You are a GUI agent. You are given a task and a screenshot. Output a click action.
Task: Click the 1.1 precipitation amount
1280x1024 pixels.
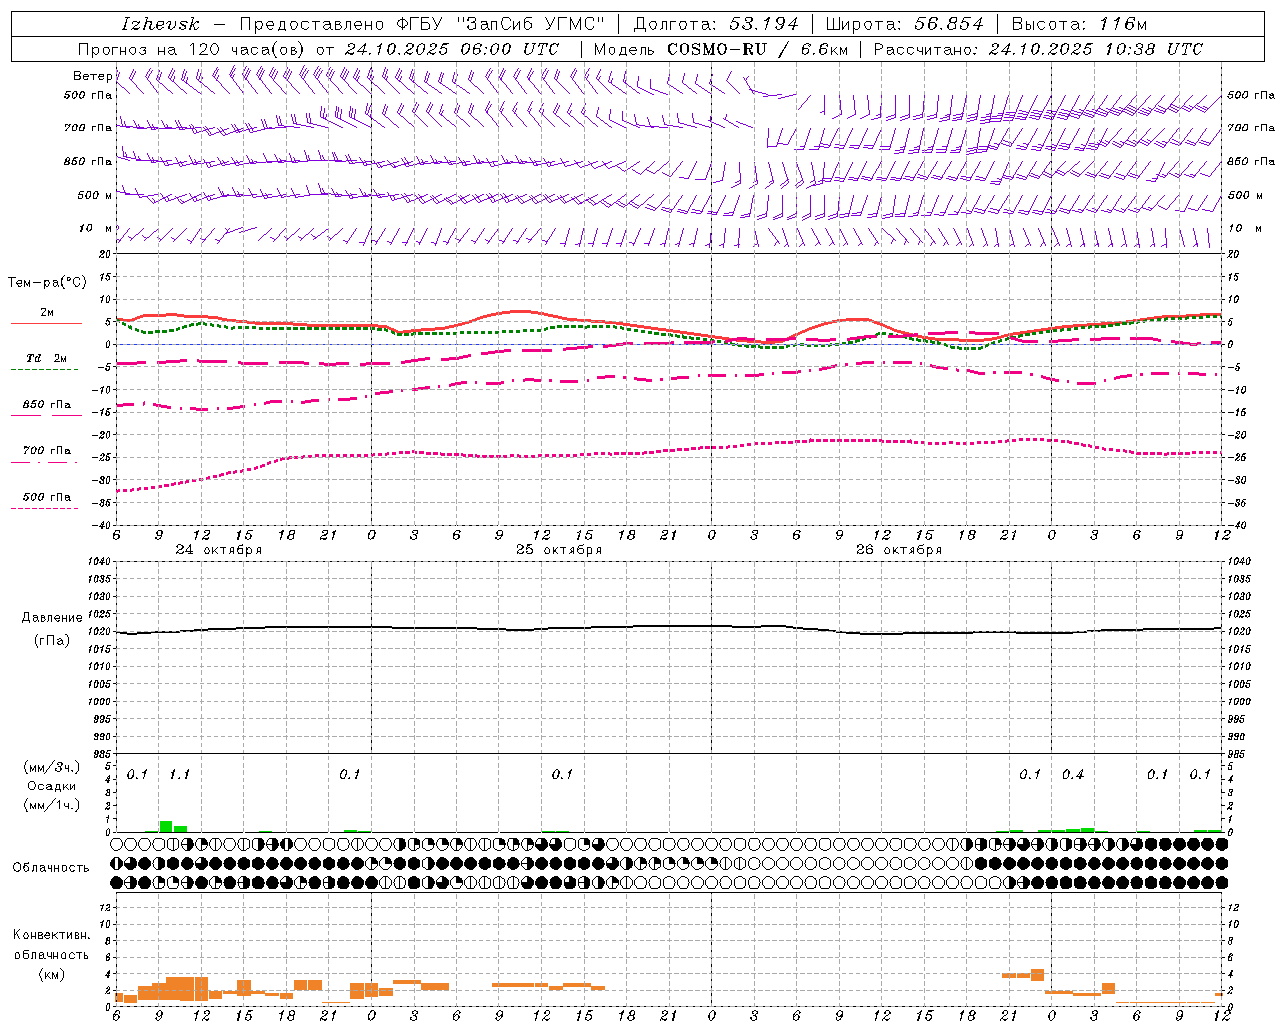click(179, 775)
